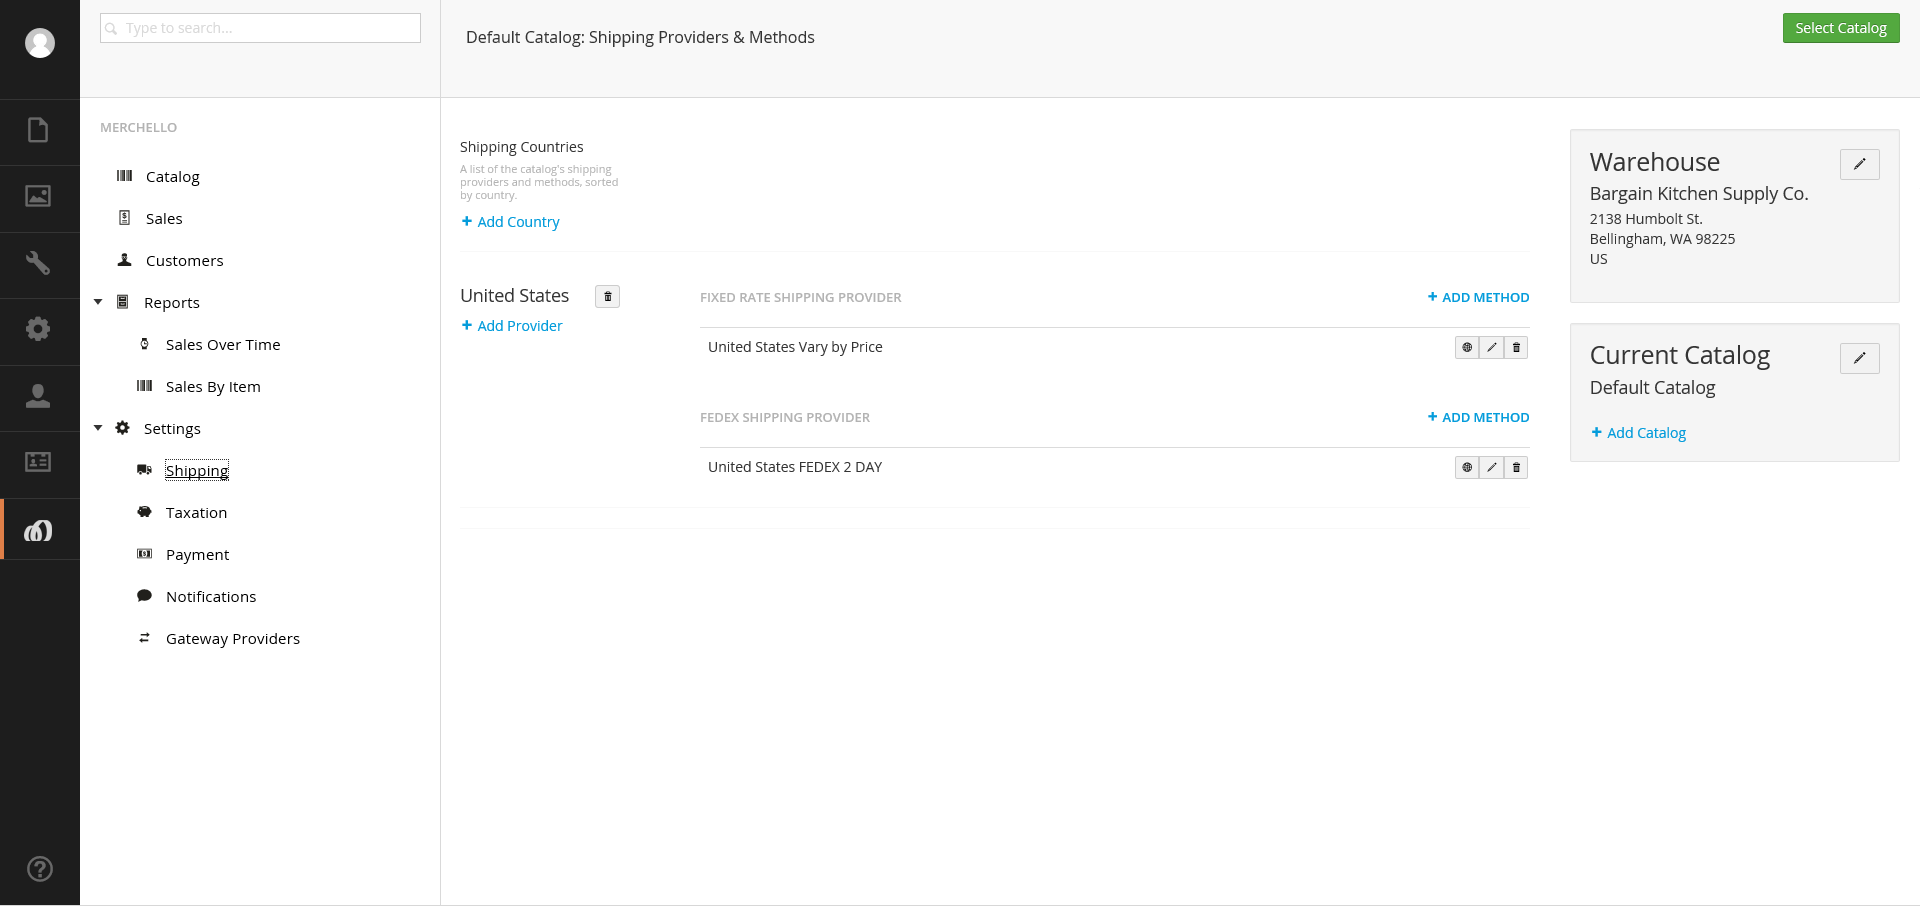The width and height of the screenshot is (1920, 906).
Task: Edit United States Vary by Price method
Action: click(x=1491, y=347)
